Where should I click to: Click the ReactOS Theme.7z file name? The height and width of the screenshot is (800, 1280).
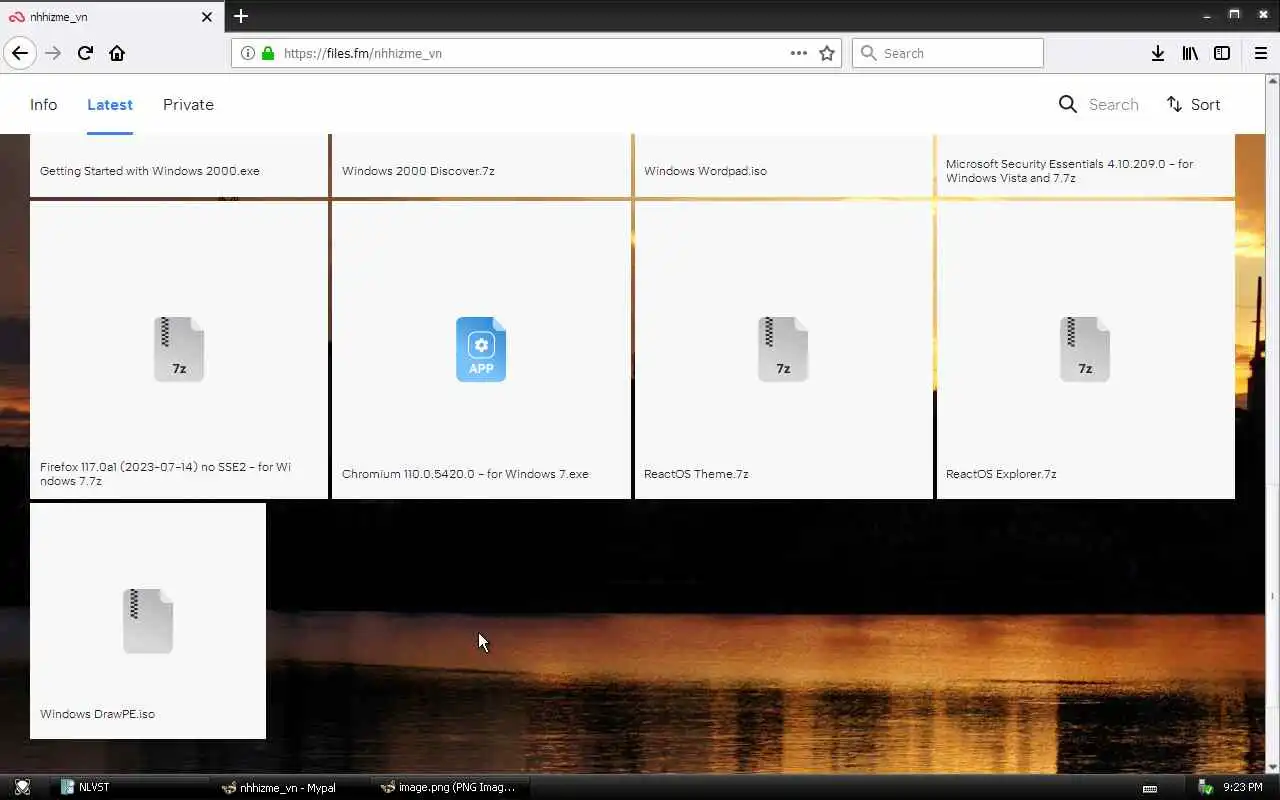696,474
